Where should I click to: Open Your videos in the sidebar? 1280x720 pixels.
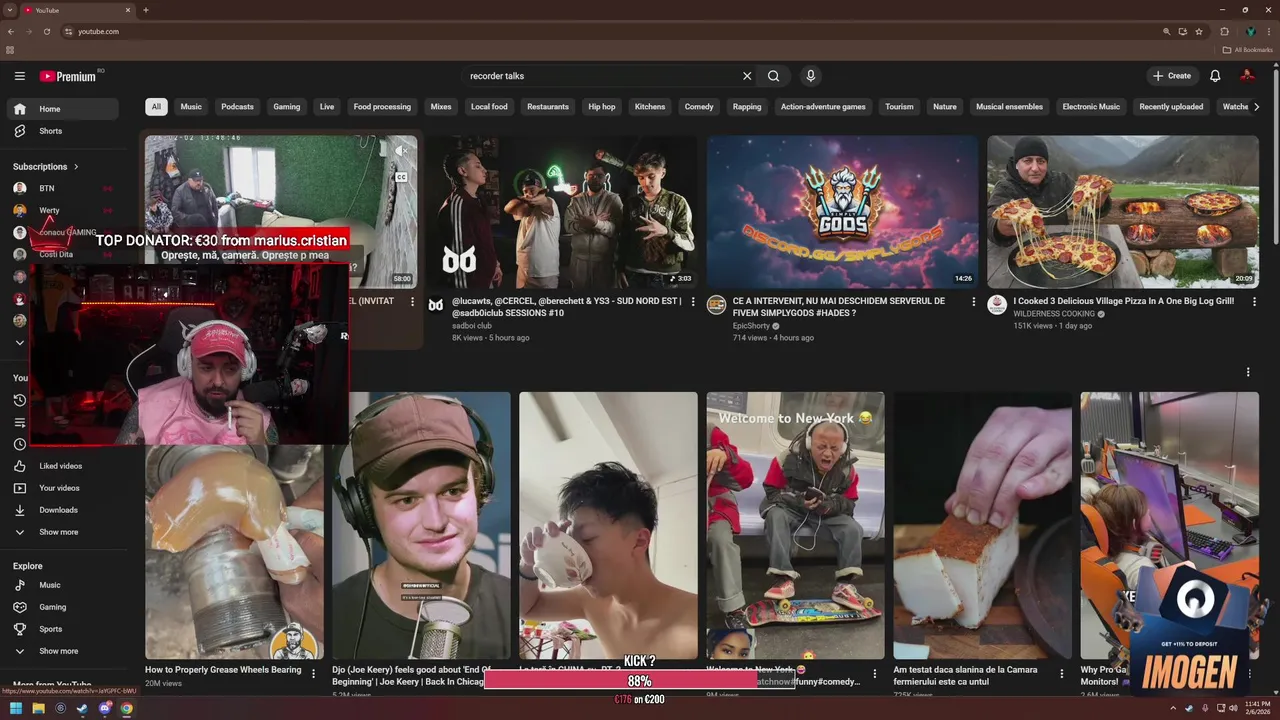tap(62, 488)
